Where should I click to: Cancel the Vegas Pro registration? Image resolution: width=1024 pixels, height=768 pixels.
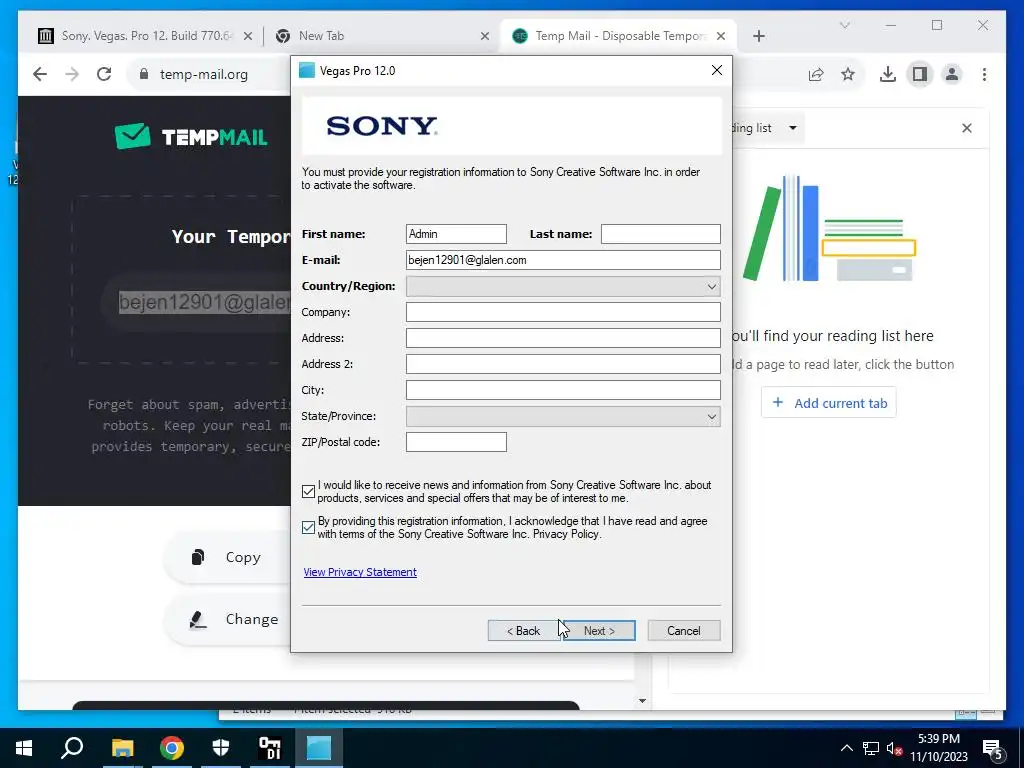[x=684, y=631]
